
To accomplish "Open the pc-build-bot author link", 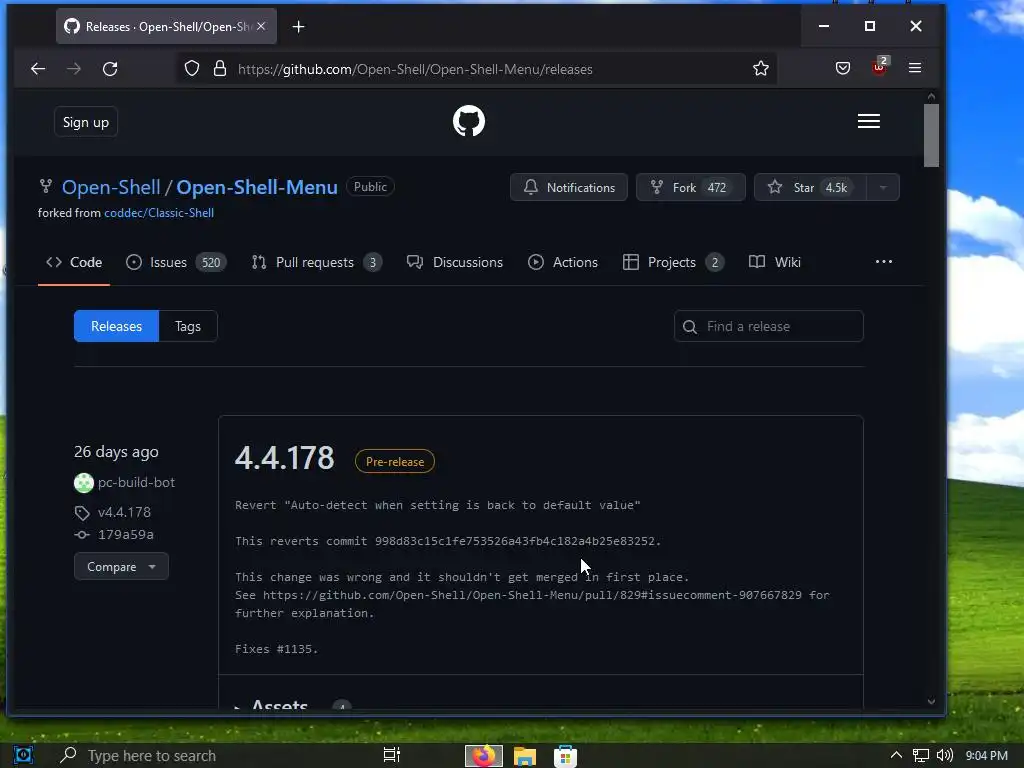I will [136, 483].
